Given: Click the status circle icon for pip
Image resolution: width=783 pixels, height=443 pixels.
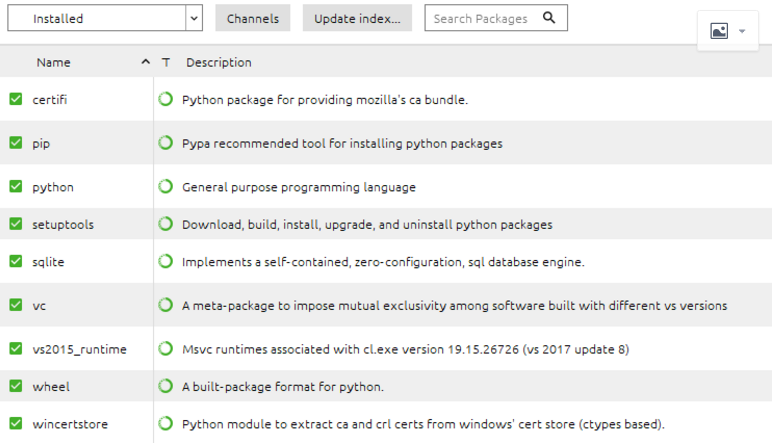Looking at the screenshot, I should [166, 143].
